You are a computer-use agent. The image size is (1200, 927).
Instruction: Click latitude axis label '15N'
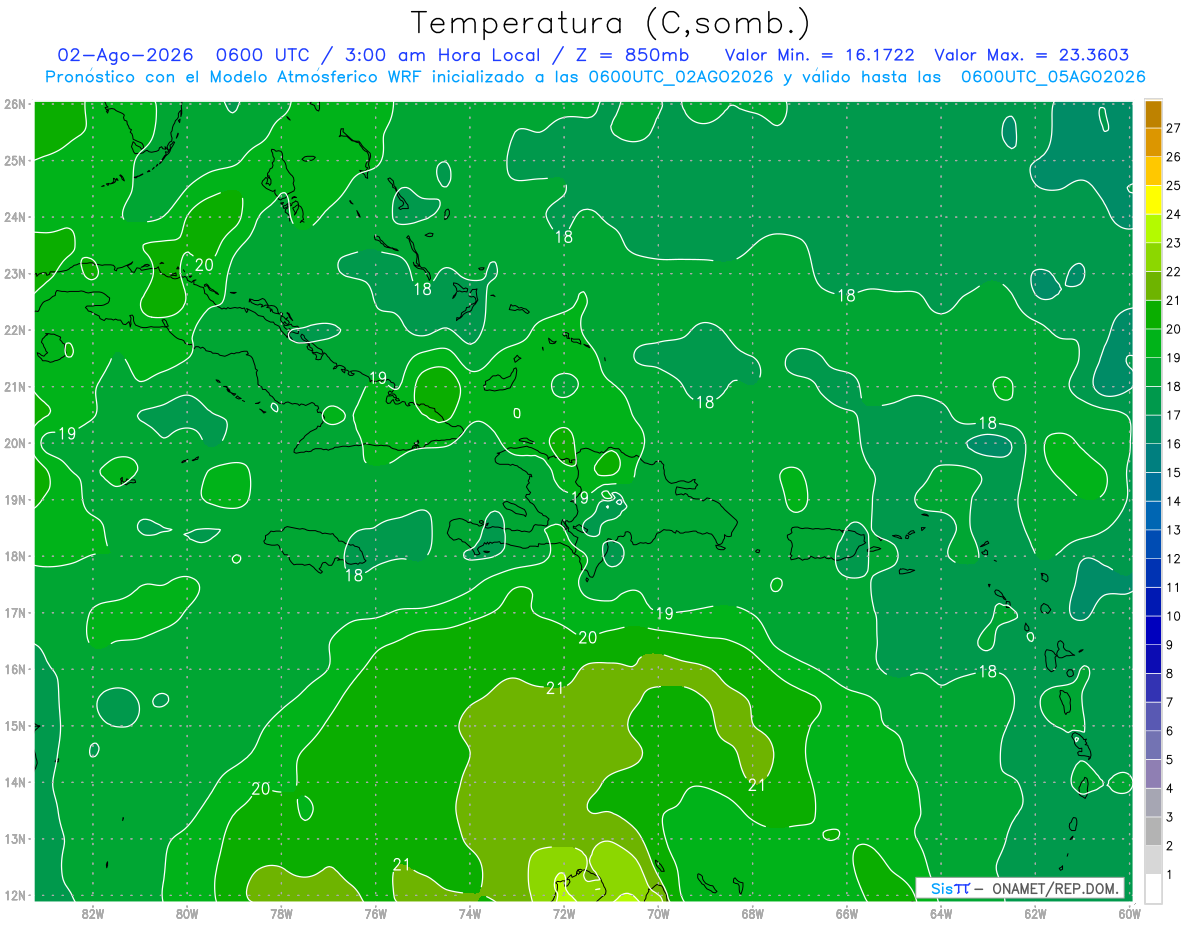14,725
